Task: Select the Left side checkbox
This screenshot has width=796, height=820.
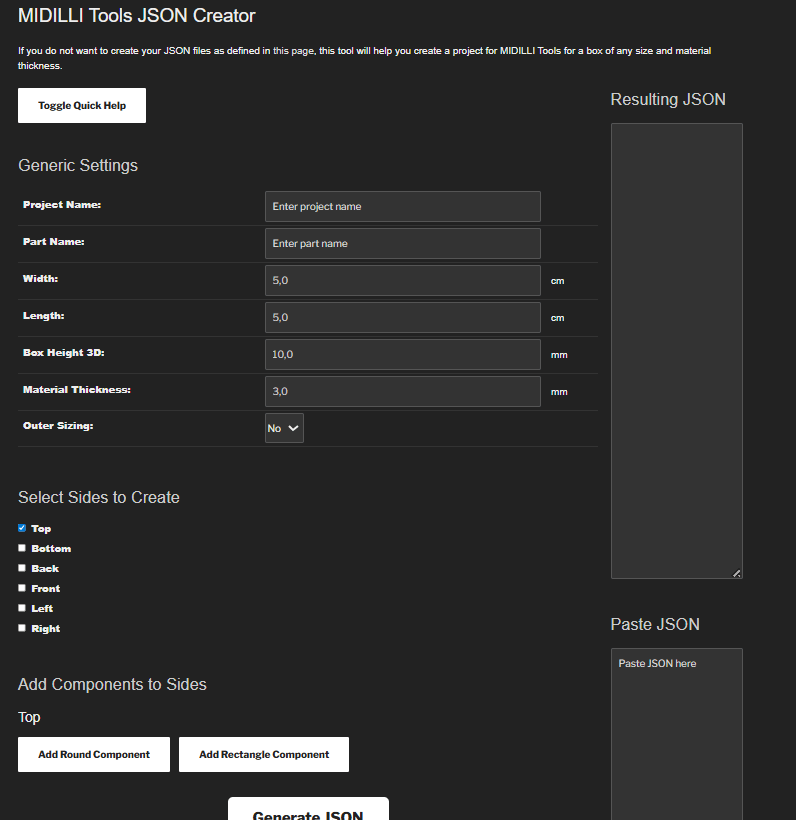Action: [x=22, y=608]
